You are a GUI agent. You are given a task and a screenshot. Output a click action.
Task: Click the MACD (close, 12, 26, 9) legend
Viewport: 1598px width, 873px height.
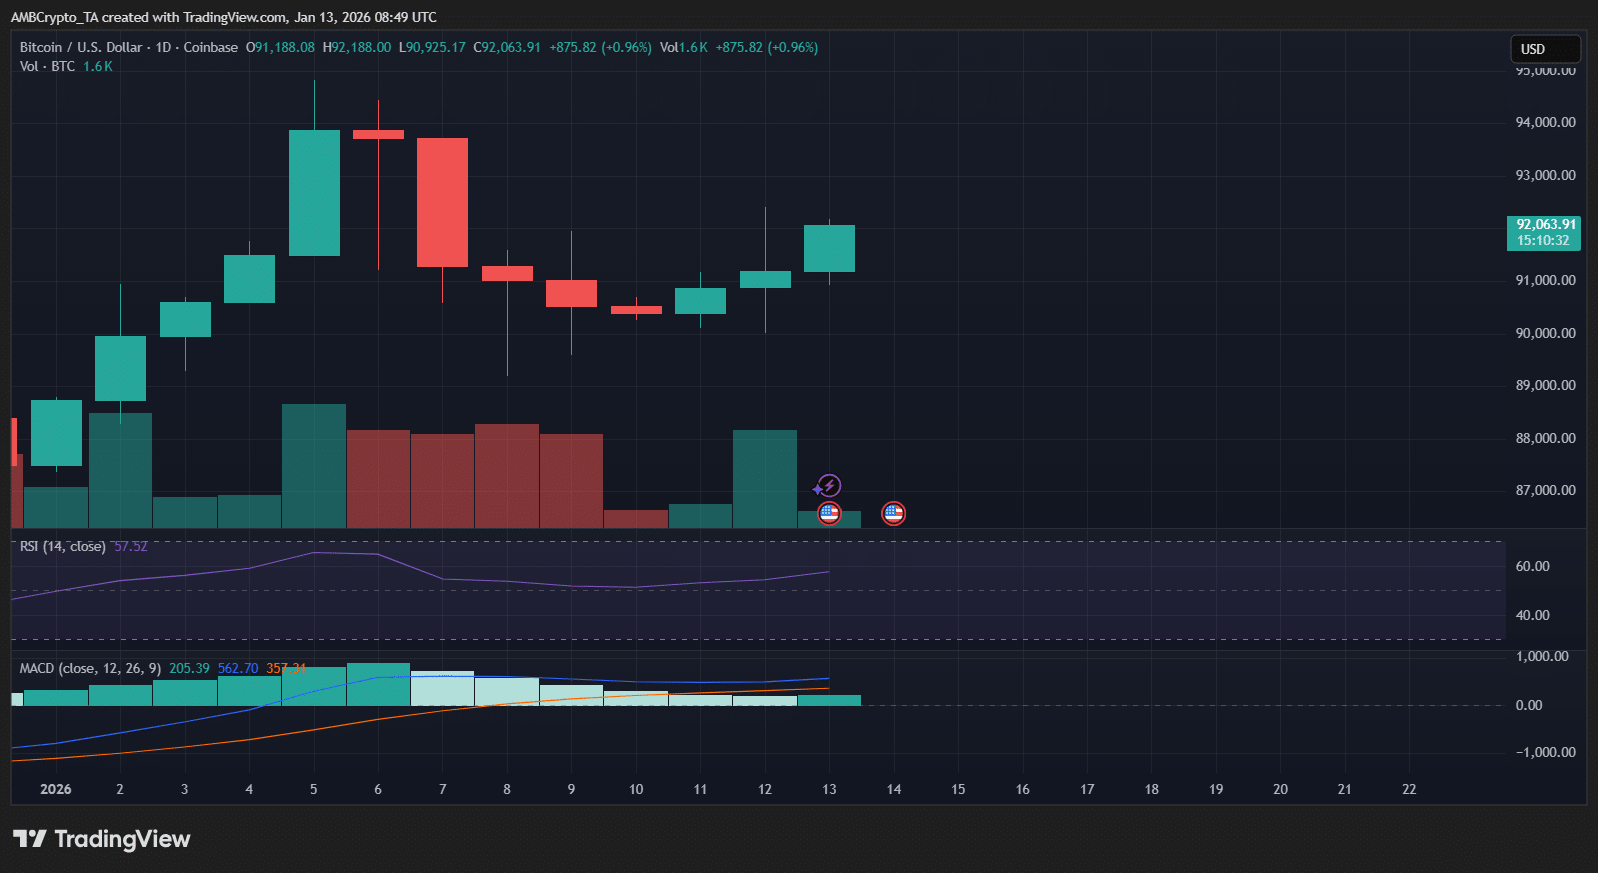click(90, 668)
